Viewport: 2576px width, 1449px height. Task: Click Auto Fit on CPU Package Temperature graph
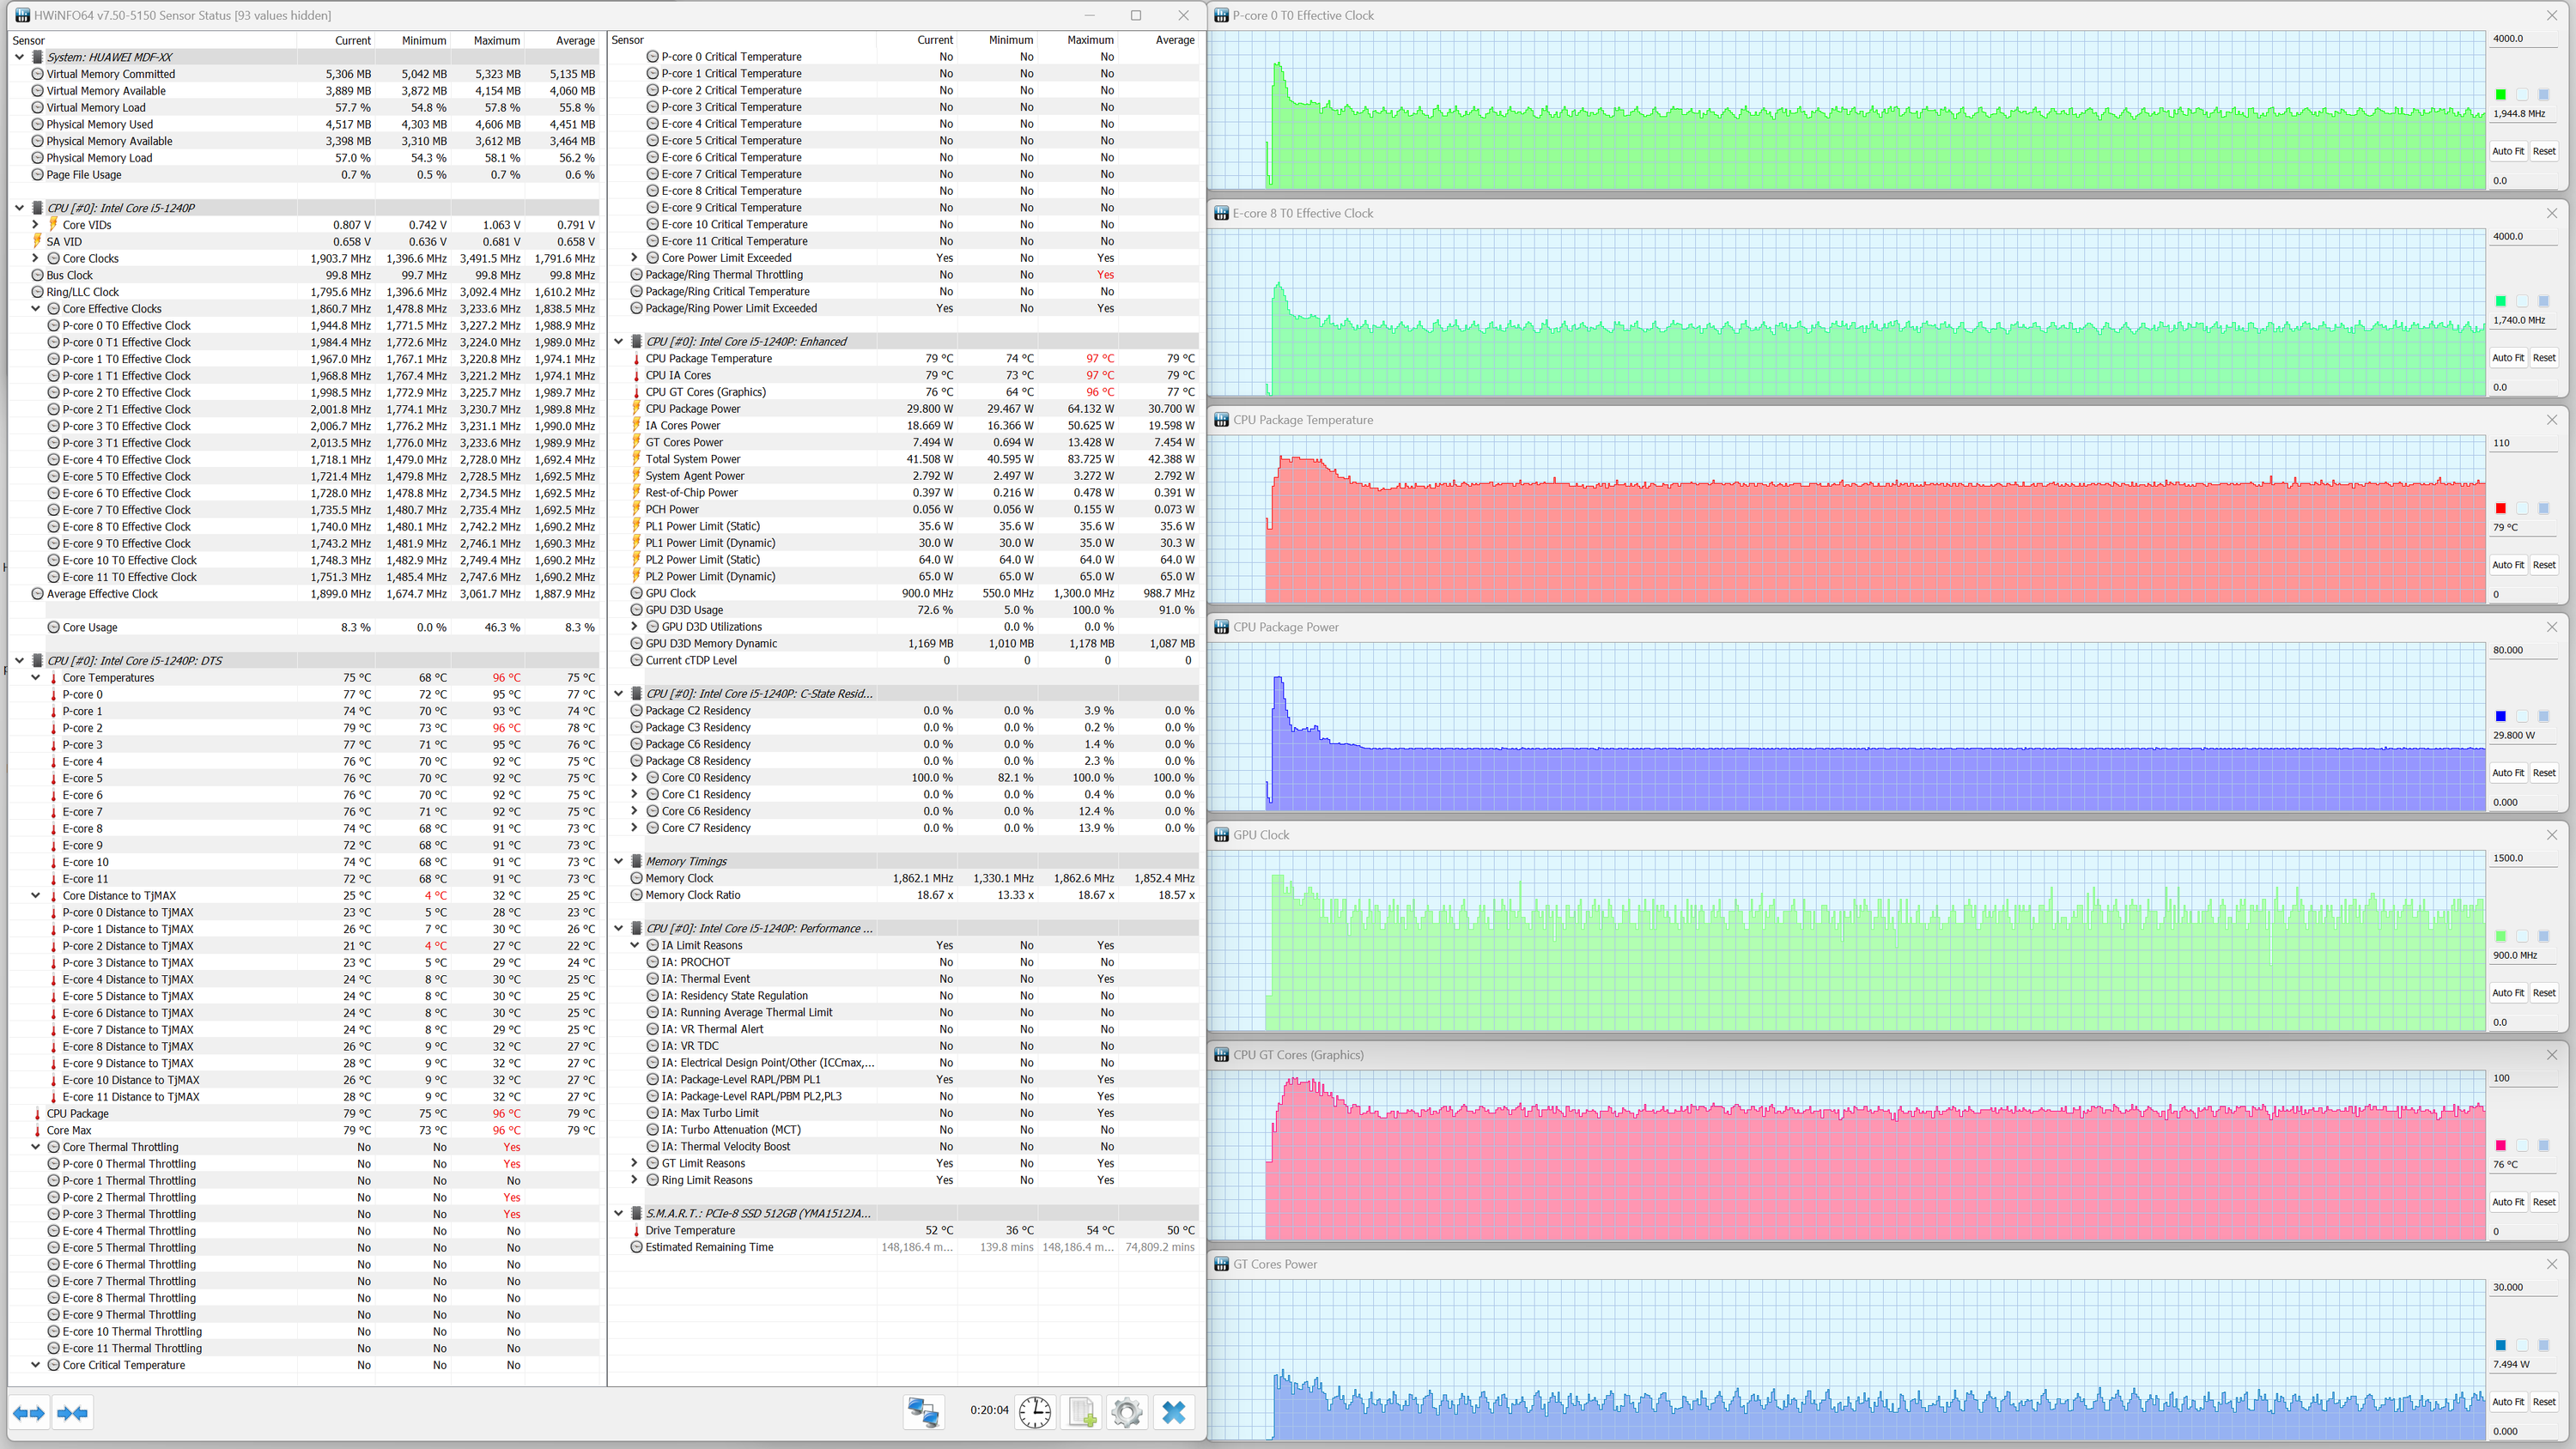[2507, 565]
